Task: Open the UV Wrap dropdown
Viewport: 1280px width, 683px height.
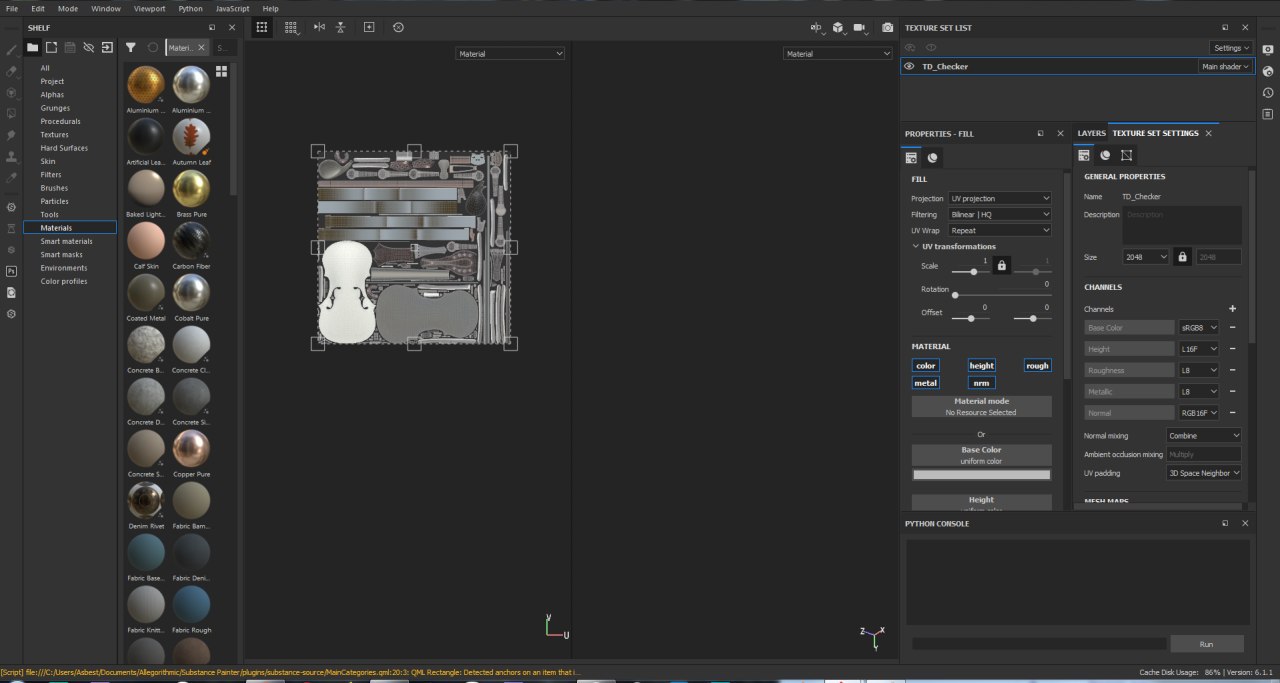Action: tap(1000, 230)
